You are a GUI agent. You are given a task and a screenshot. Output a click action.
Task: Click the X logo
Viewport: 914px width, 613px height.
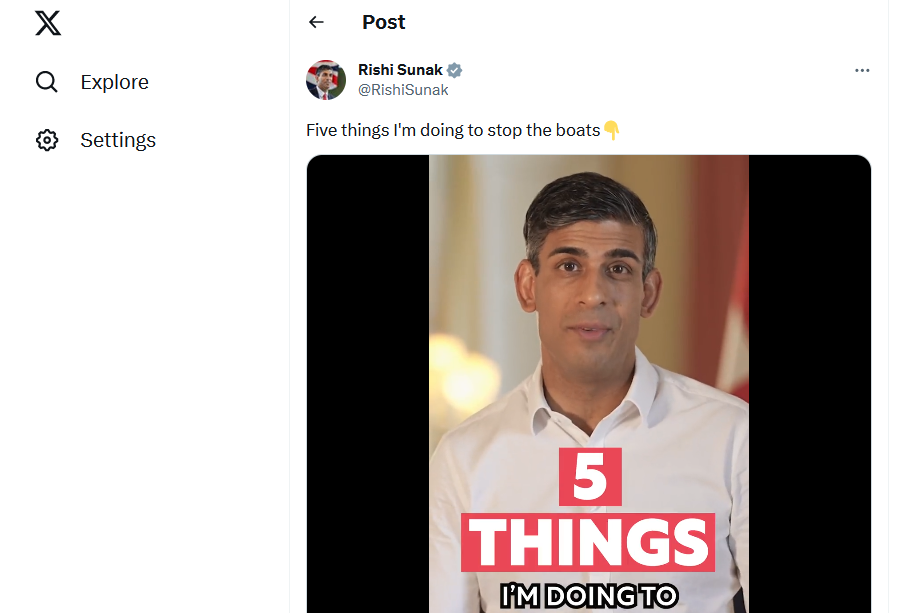click(48, 22)
